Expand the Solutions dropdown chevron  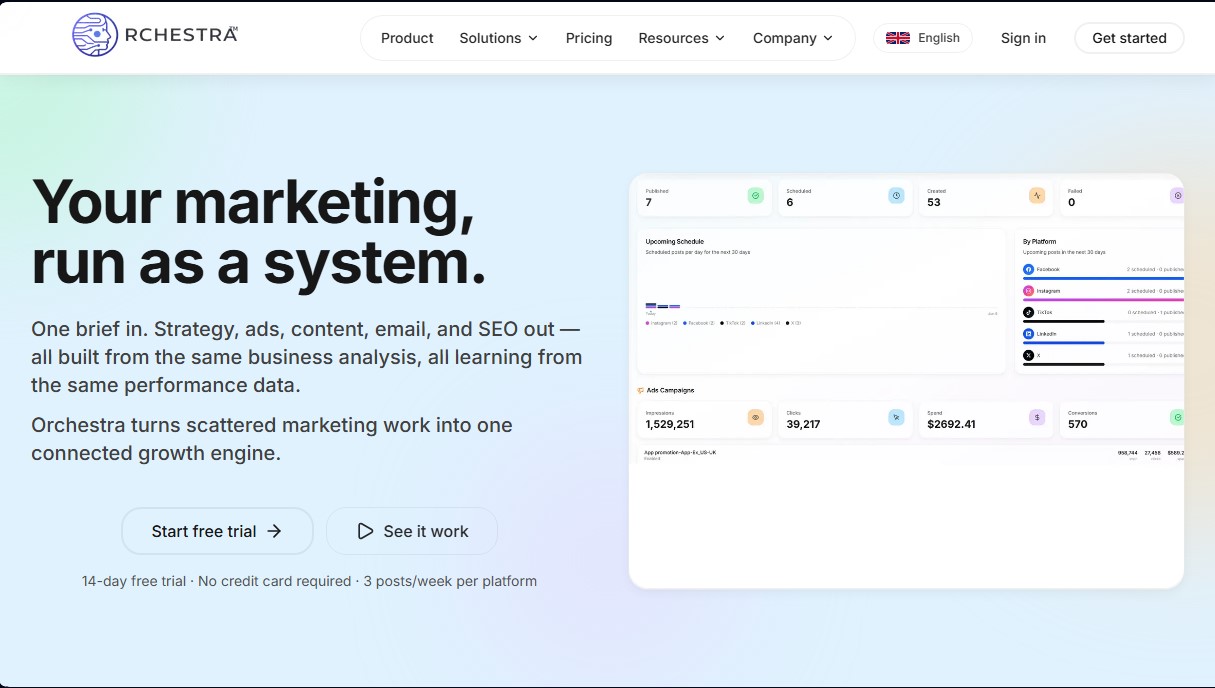[533, 38]
